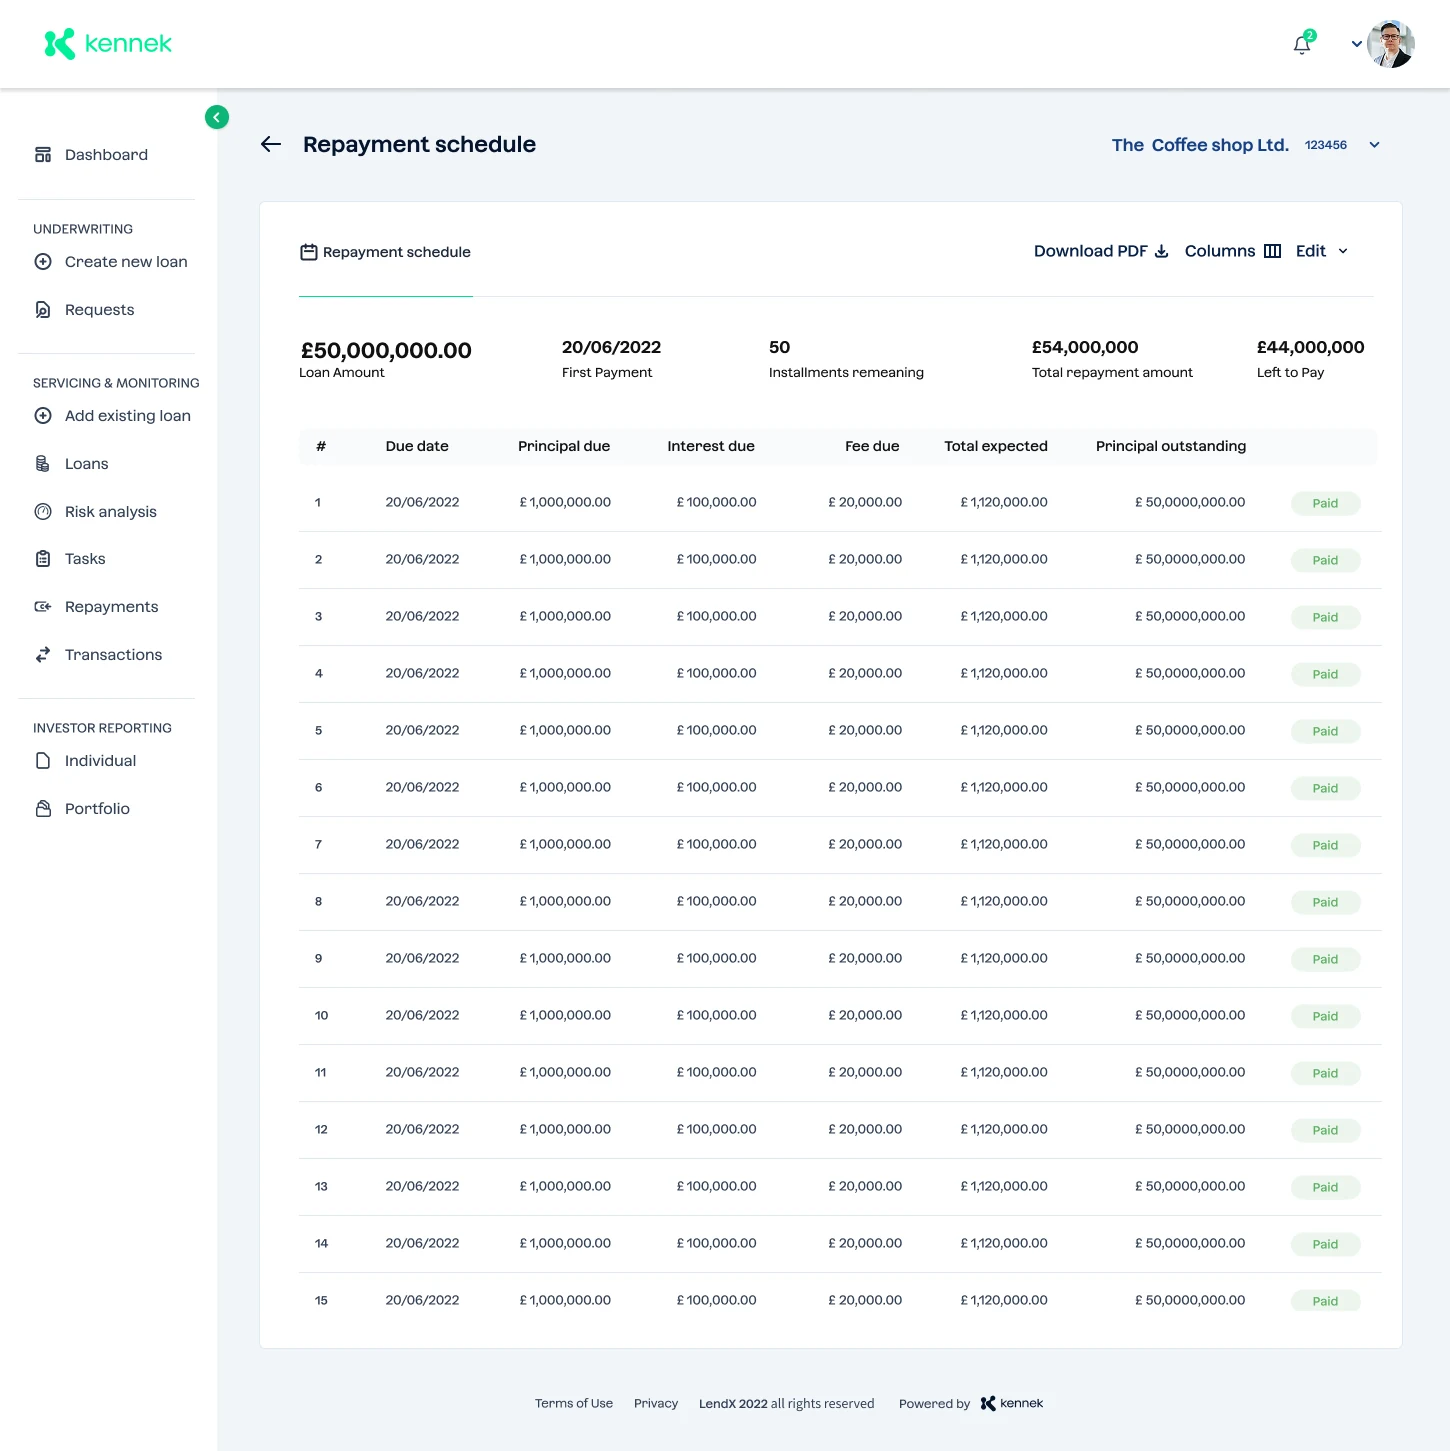Select the Repayment schedule tab
1450x1451 pixels.
click(x=386, y=252)
